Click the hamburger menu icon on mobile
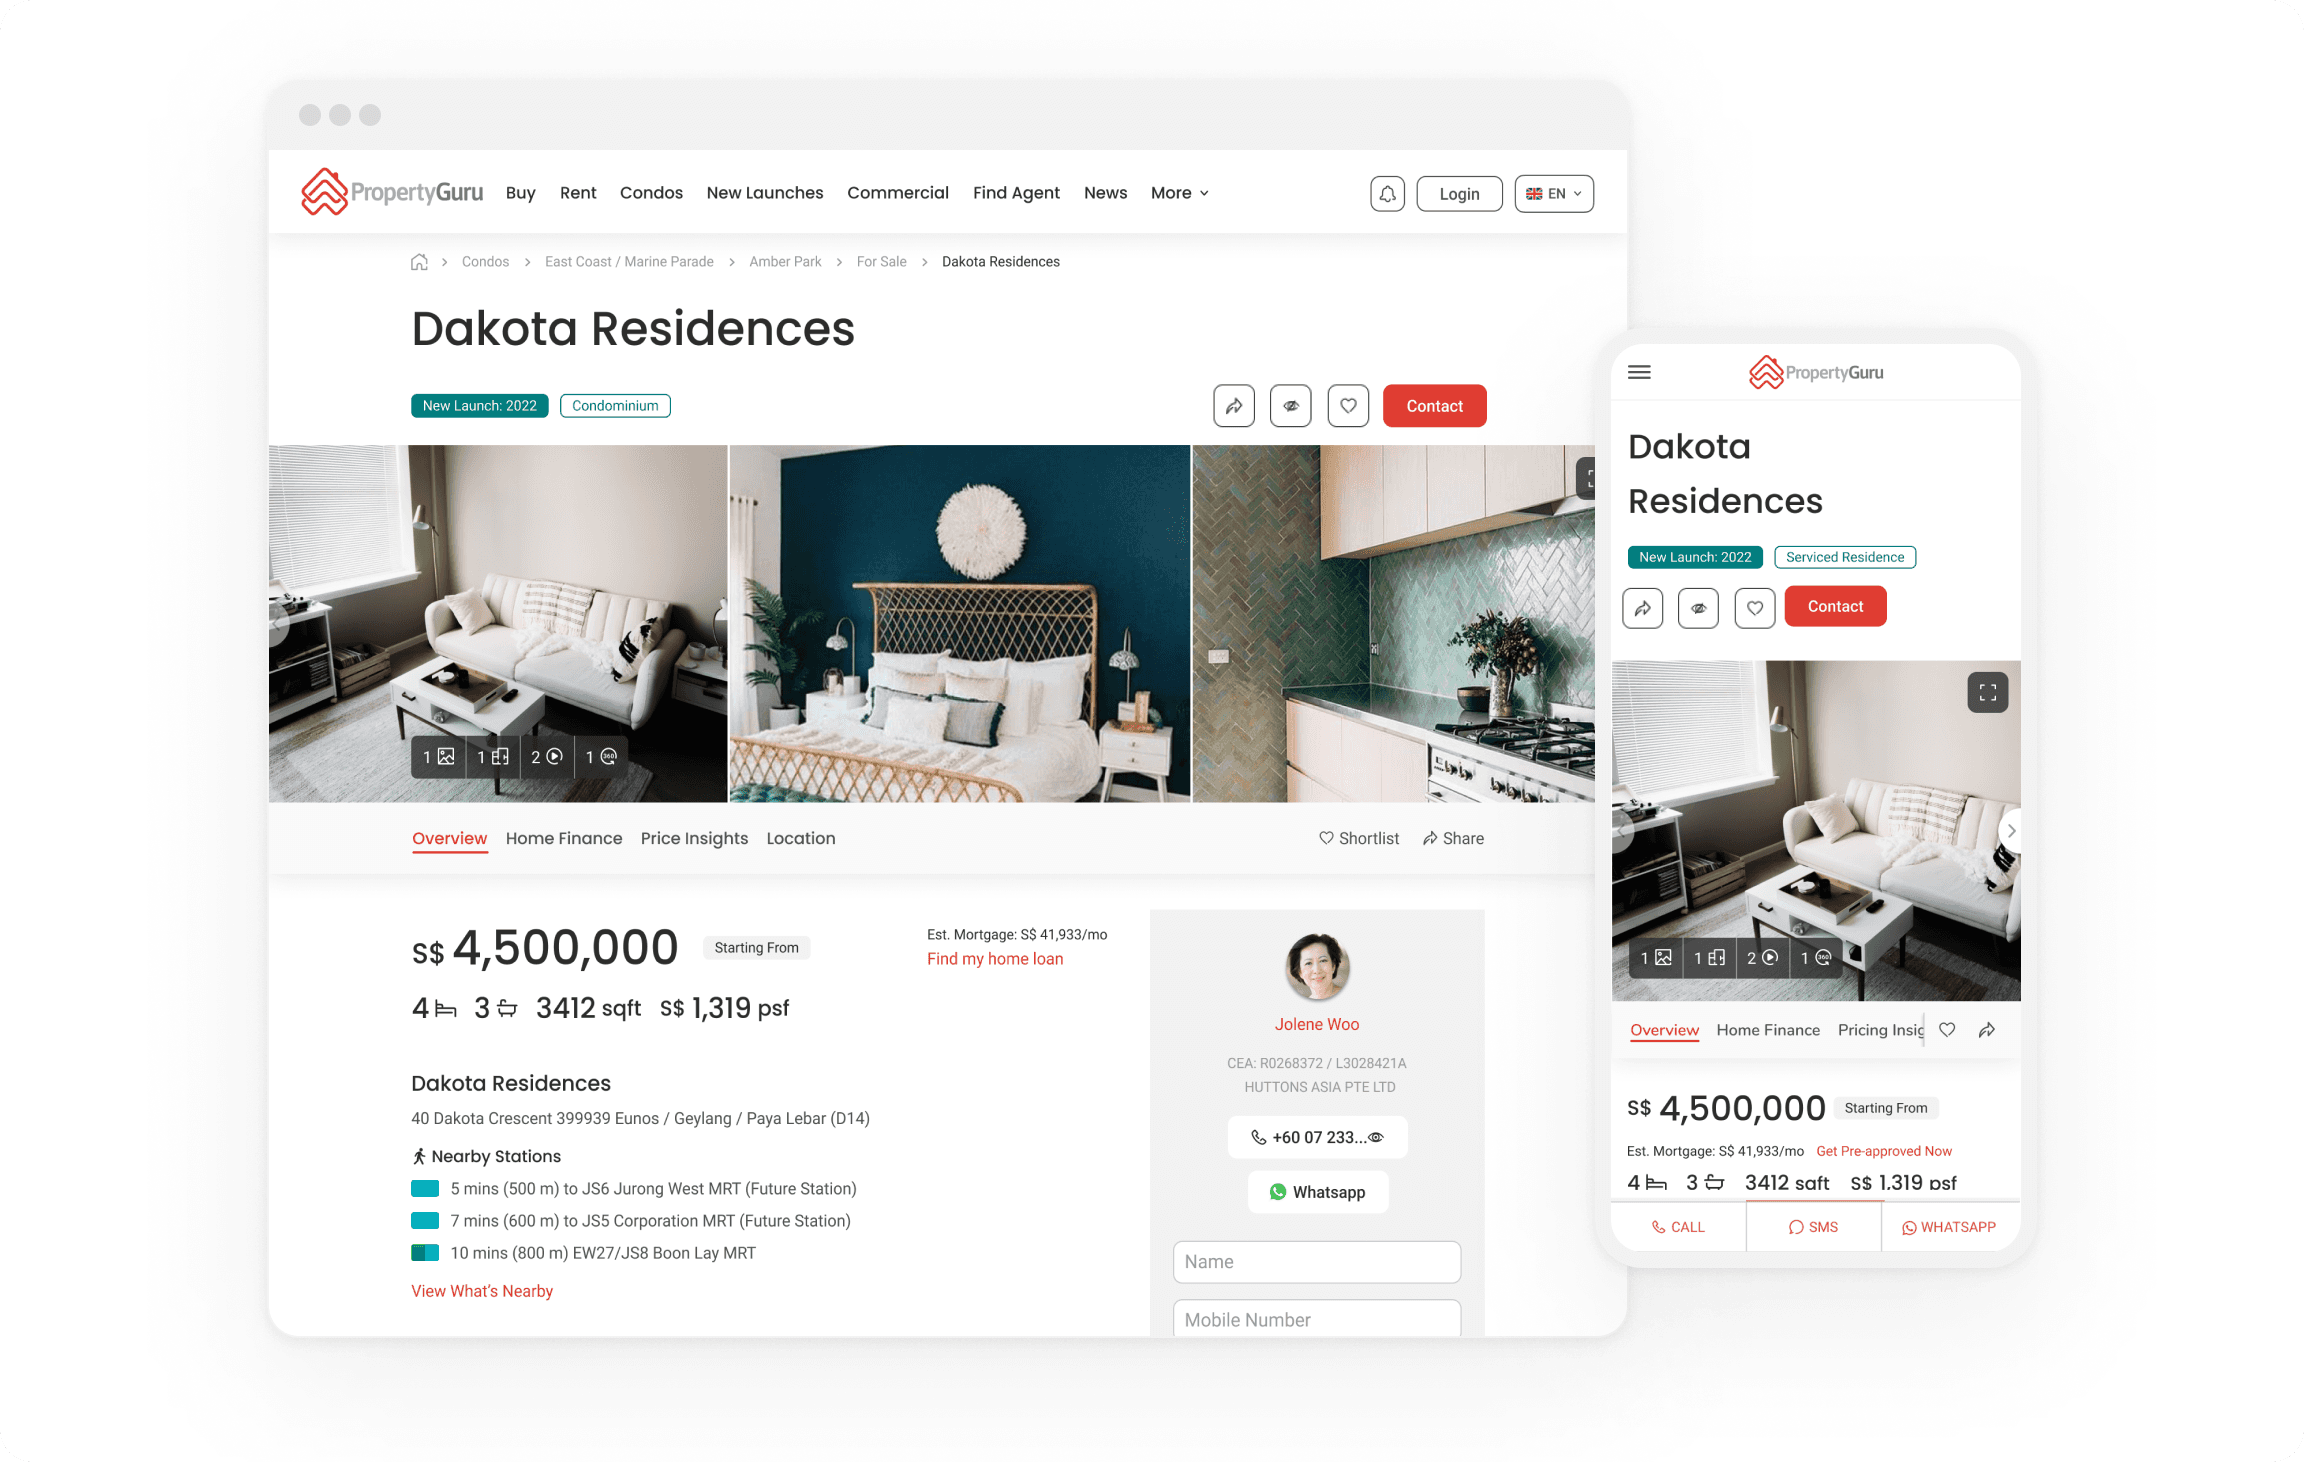 coord(1639,373)
